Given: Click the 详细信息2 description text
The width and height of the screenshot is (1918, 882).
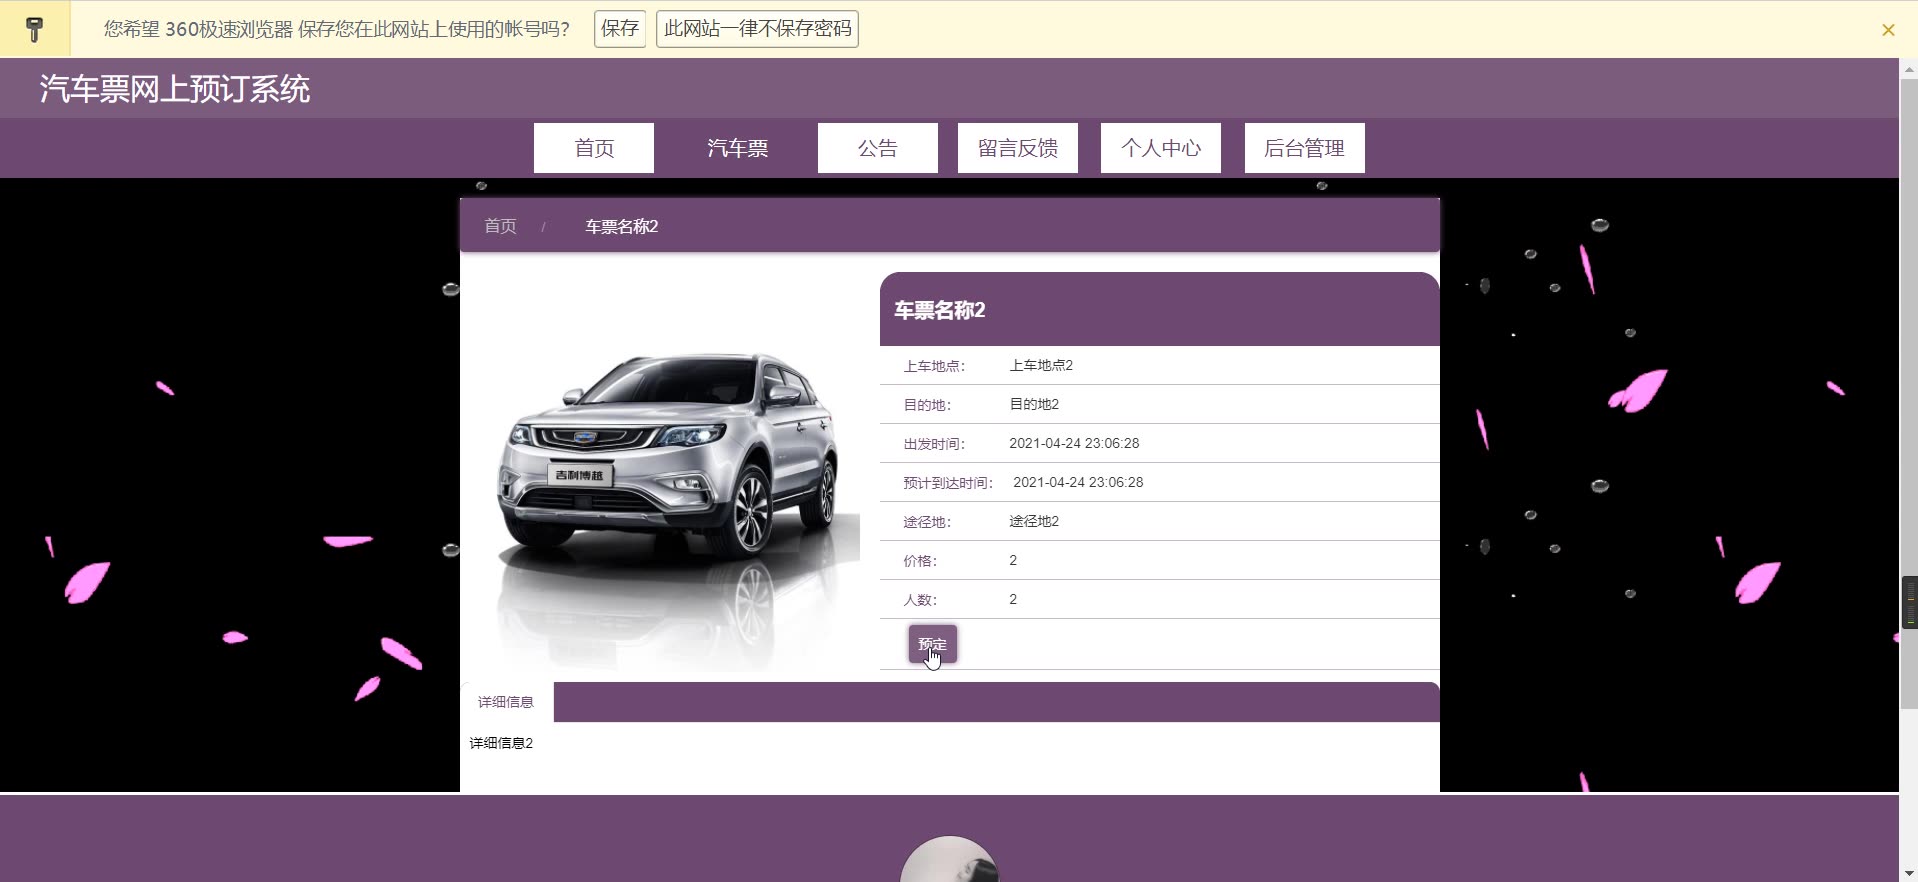Looking at the screenshot, I should [501, 743].
